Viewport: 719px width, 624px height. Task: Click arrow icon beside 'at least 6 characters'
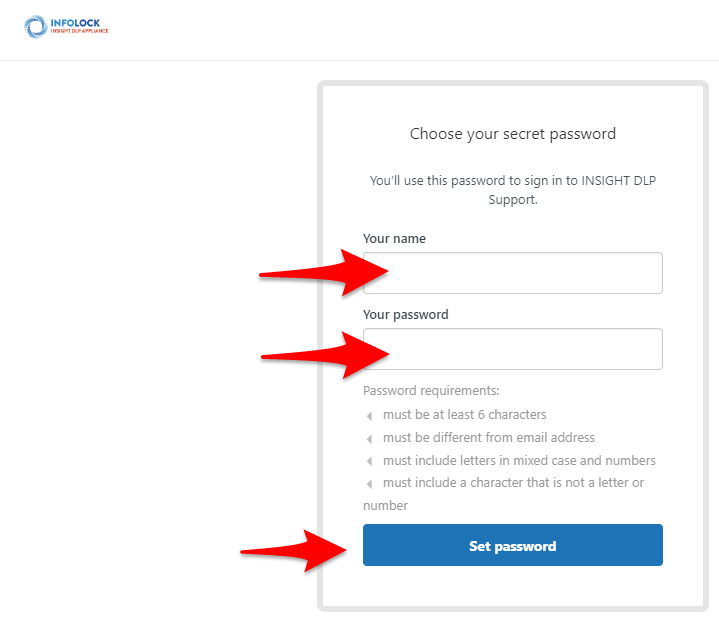click(370, 416)
